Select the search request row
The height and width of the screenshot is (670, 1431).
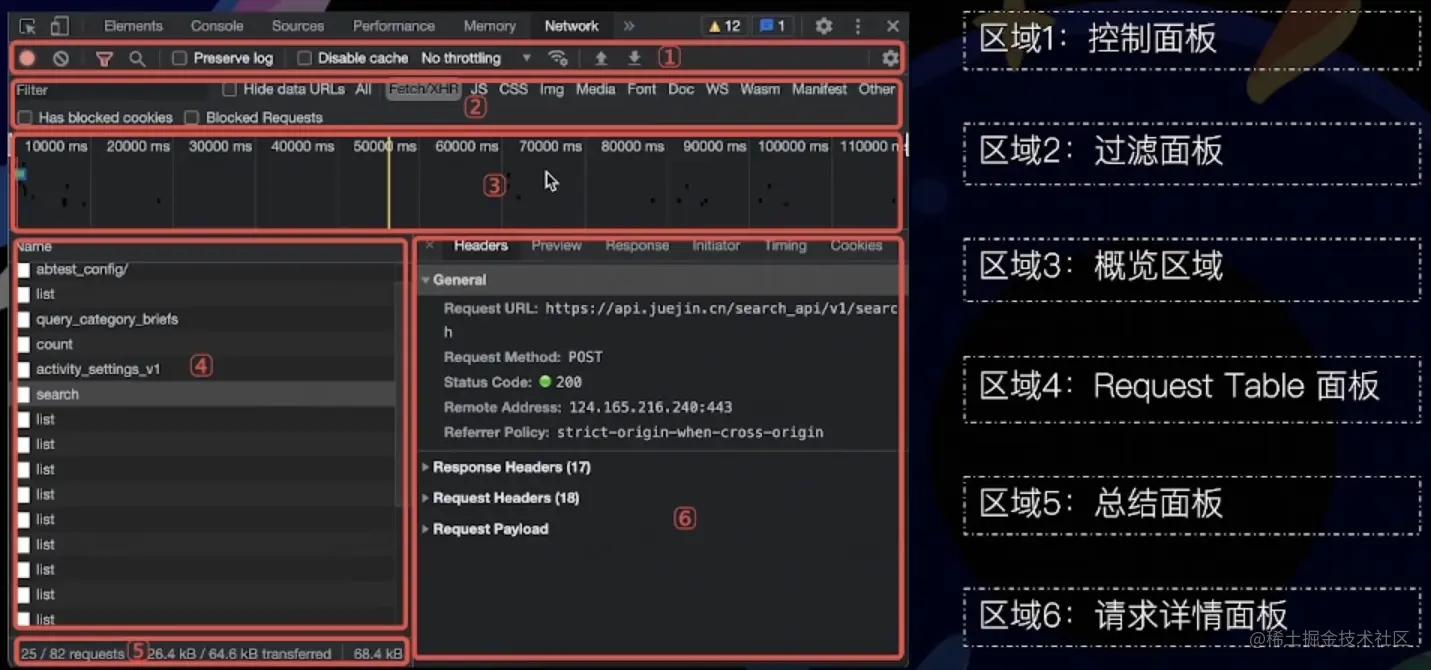[x=205, y=394]
